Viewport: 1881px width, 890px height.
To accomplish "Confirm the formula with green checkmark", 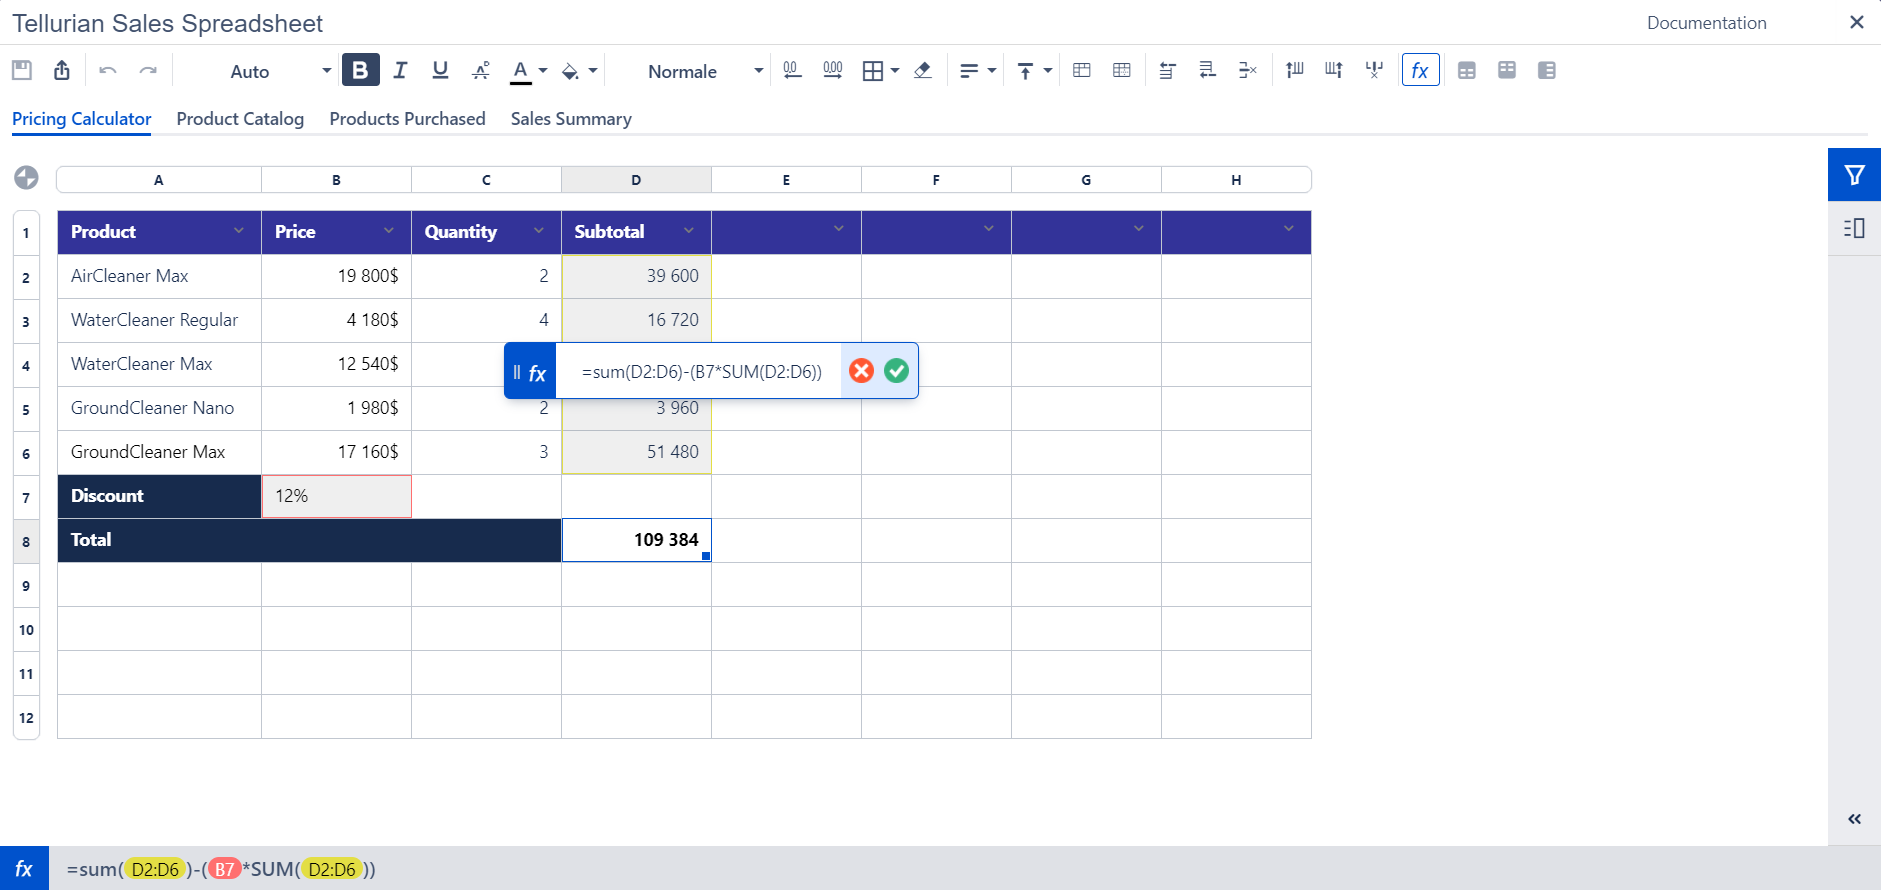I will tap(897, 371).
